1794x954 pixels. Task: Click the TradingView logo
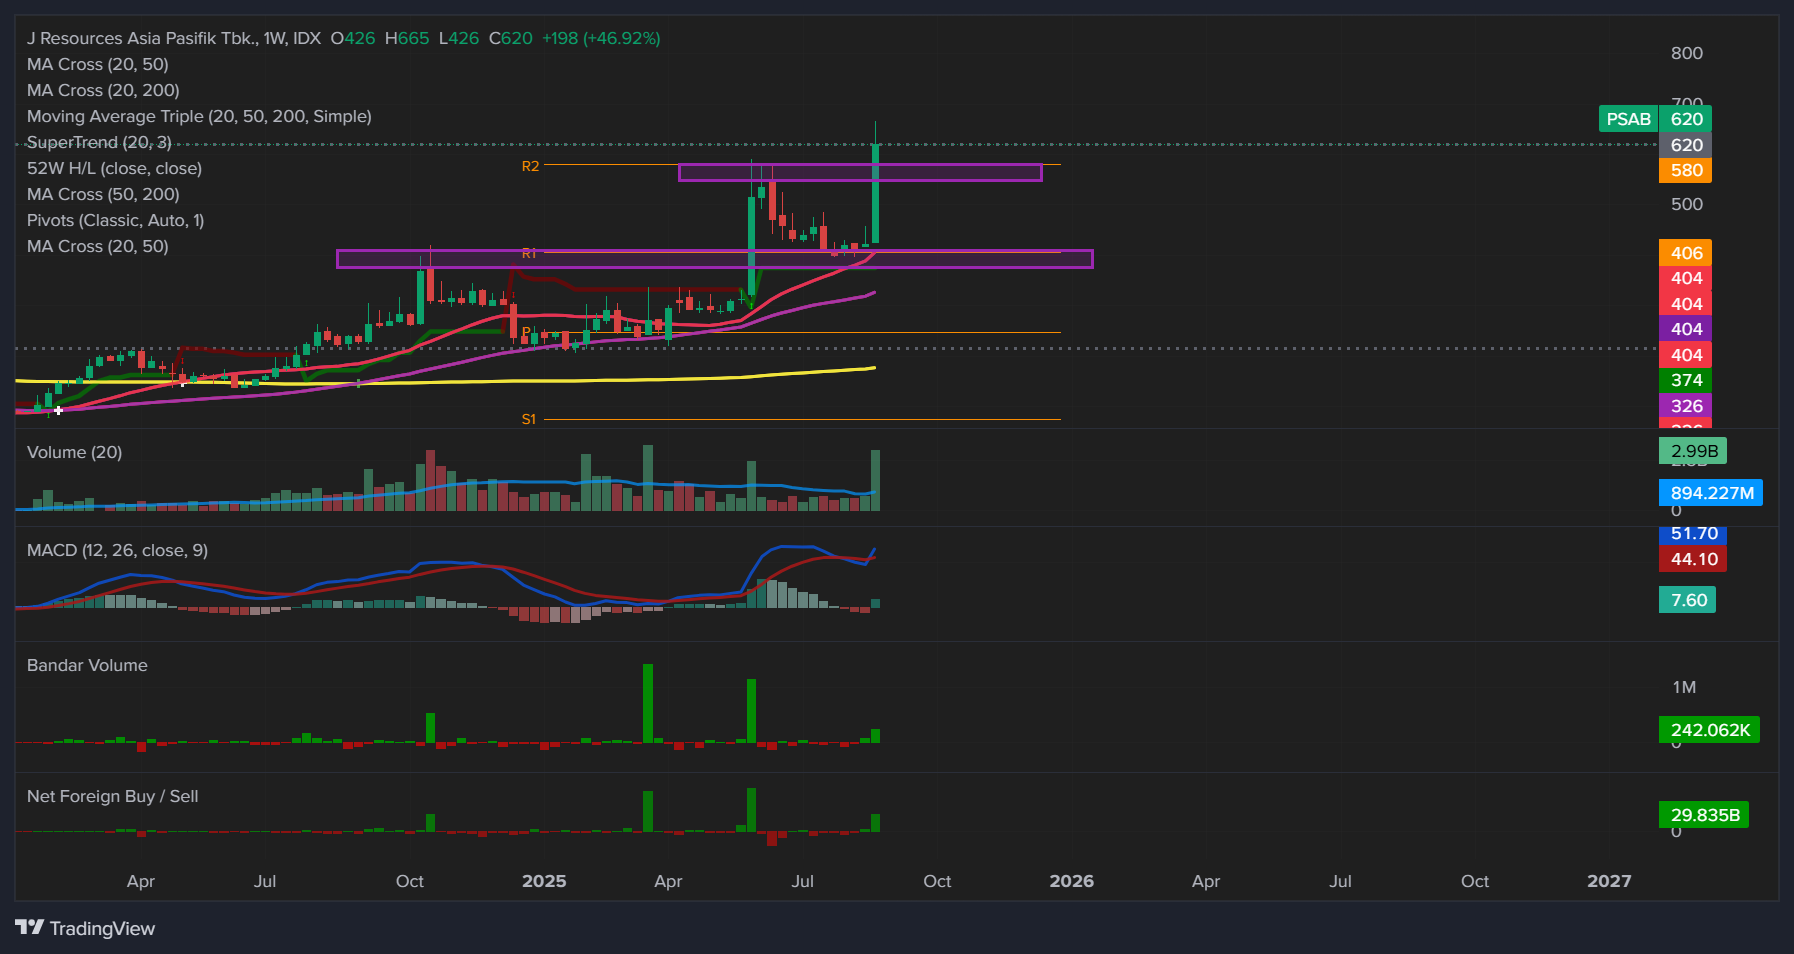[x=85, y=928]
